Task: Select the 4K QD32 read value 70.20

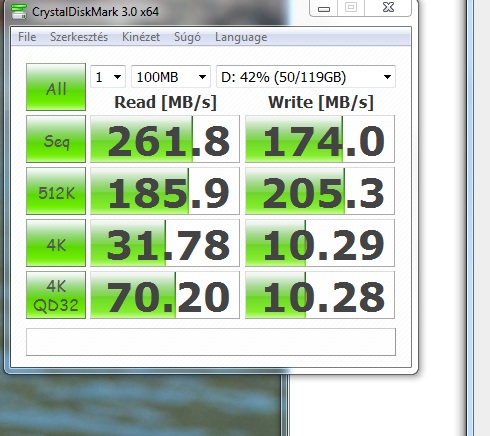Action: 165,295
